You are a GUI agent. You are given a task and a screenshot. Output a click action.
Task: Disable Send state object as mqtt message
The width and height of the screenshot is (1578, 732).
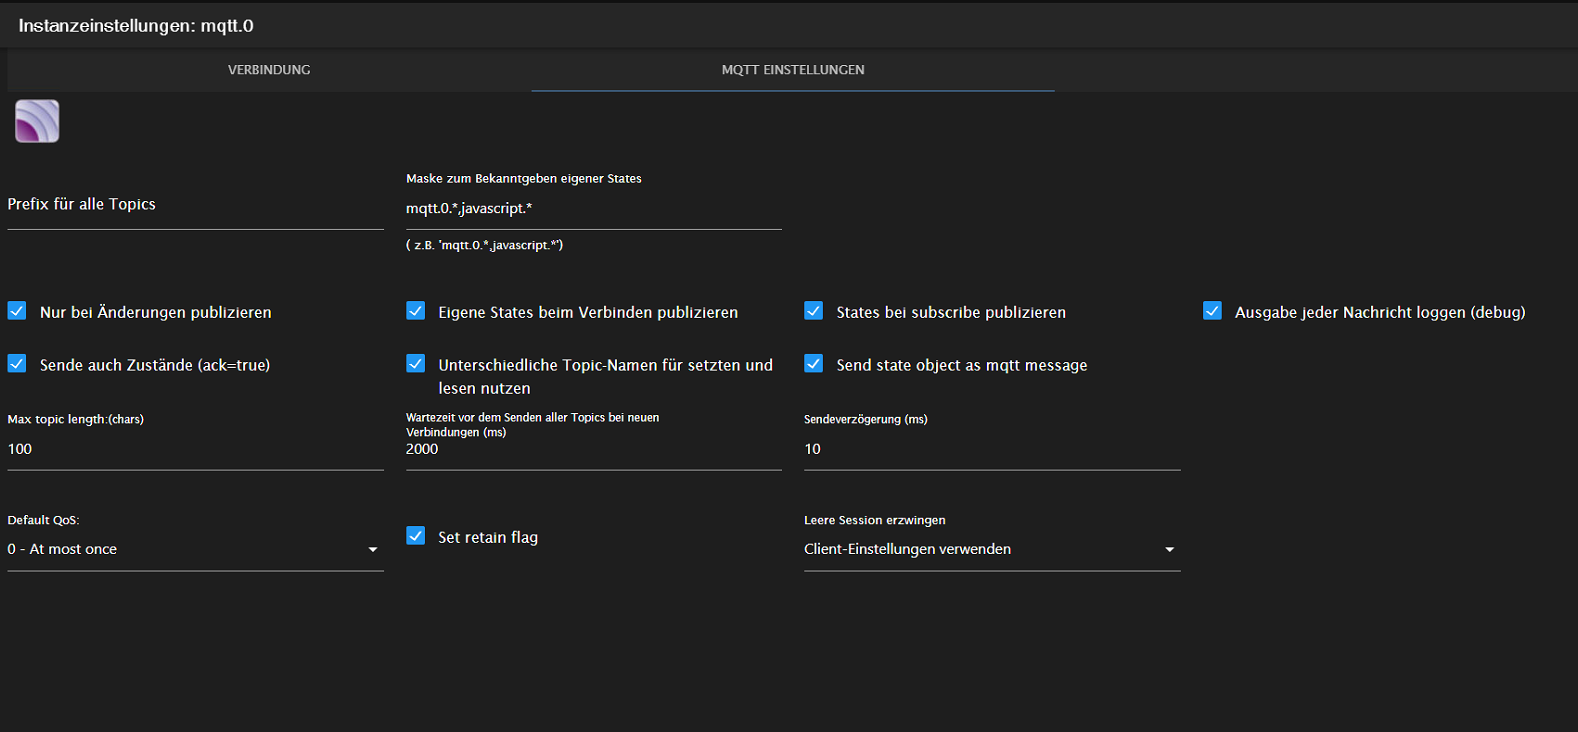(814, 364)
